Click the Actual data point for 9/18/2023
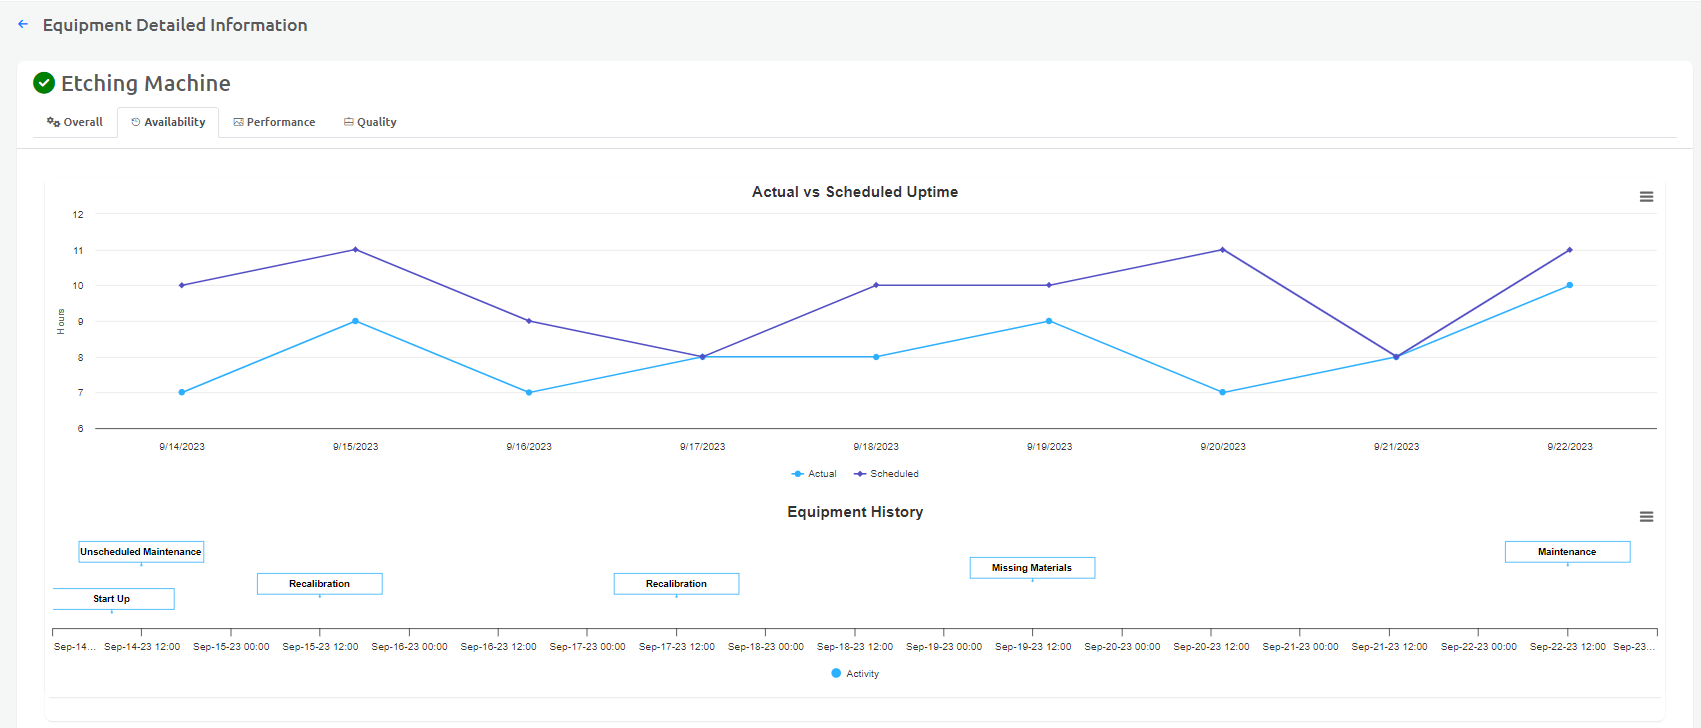Image resolution: width=1701 pixels, height=728 pixels. (876, 357)
